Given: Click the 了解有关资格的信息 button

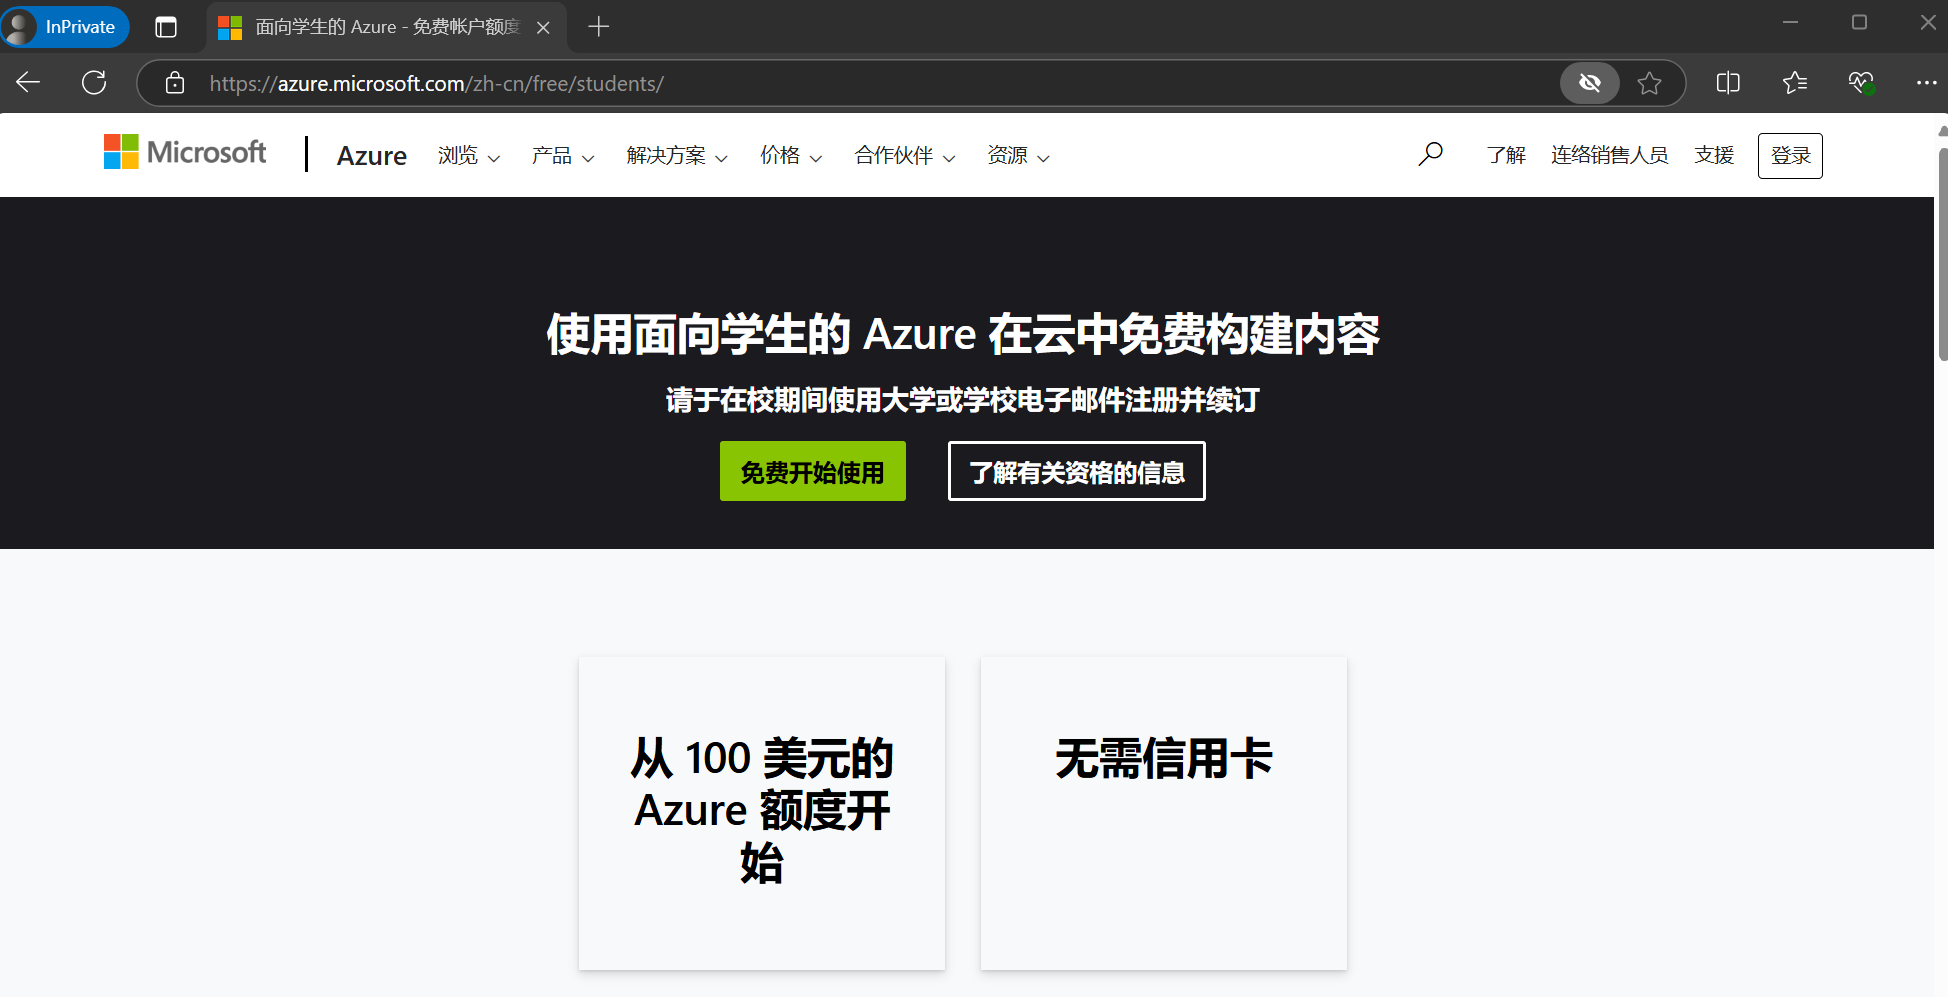Looking at the screenshot, I should pyautogui.click(x=1076, y=471).
